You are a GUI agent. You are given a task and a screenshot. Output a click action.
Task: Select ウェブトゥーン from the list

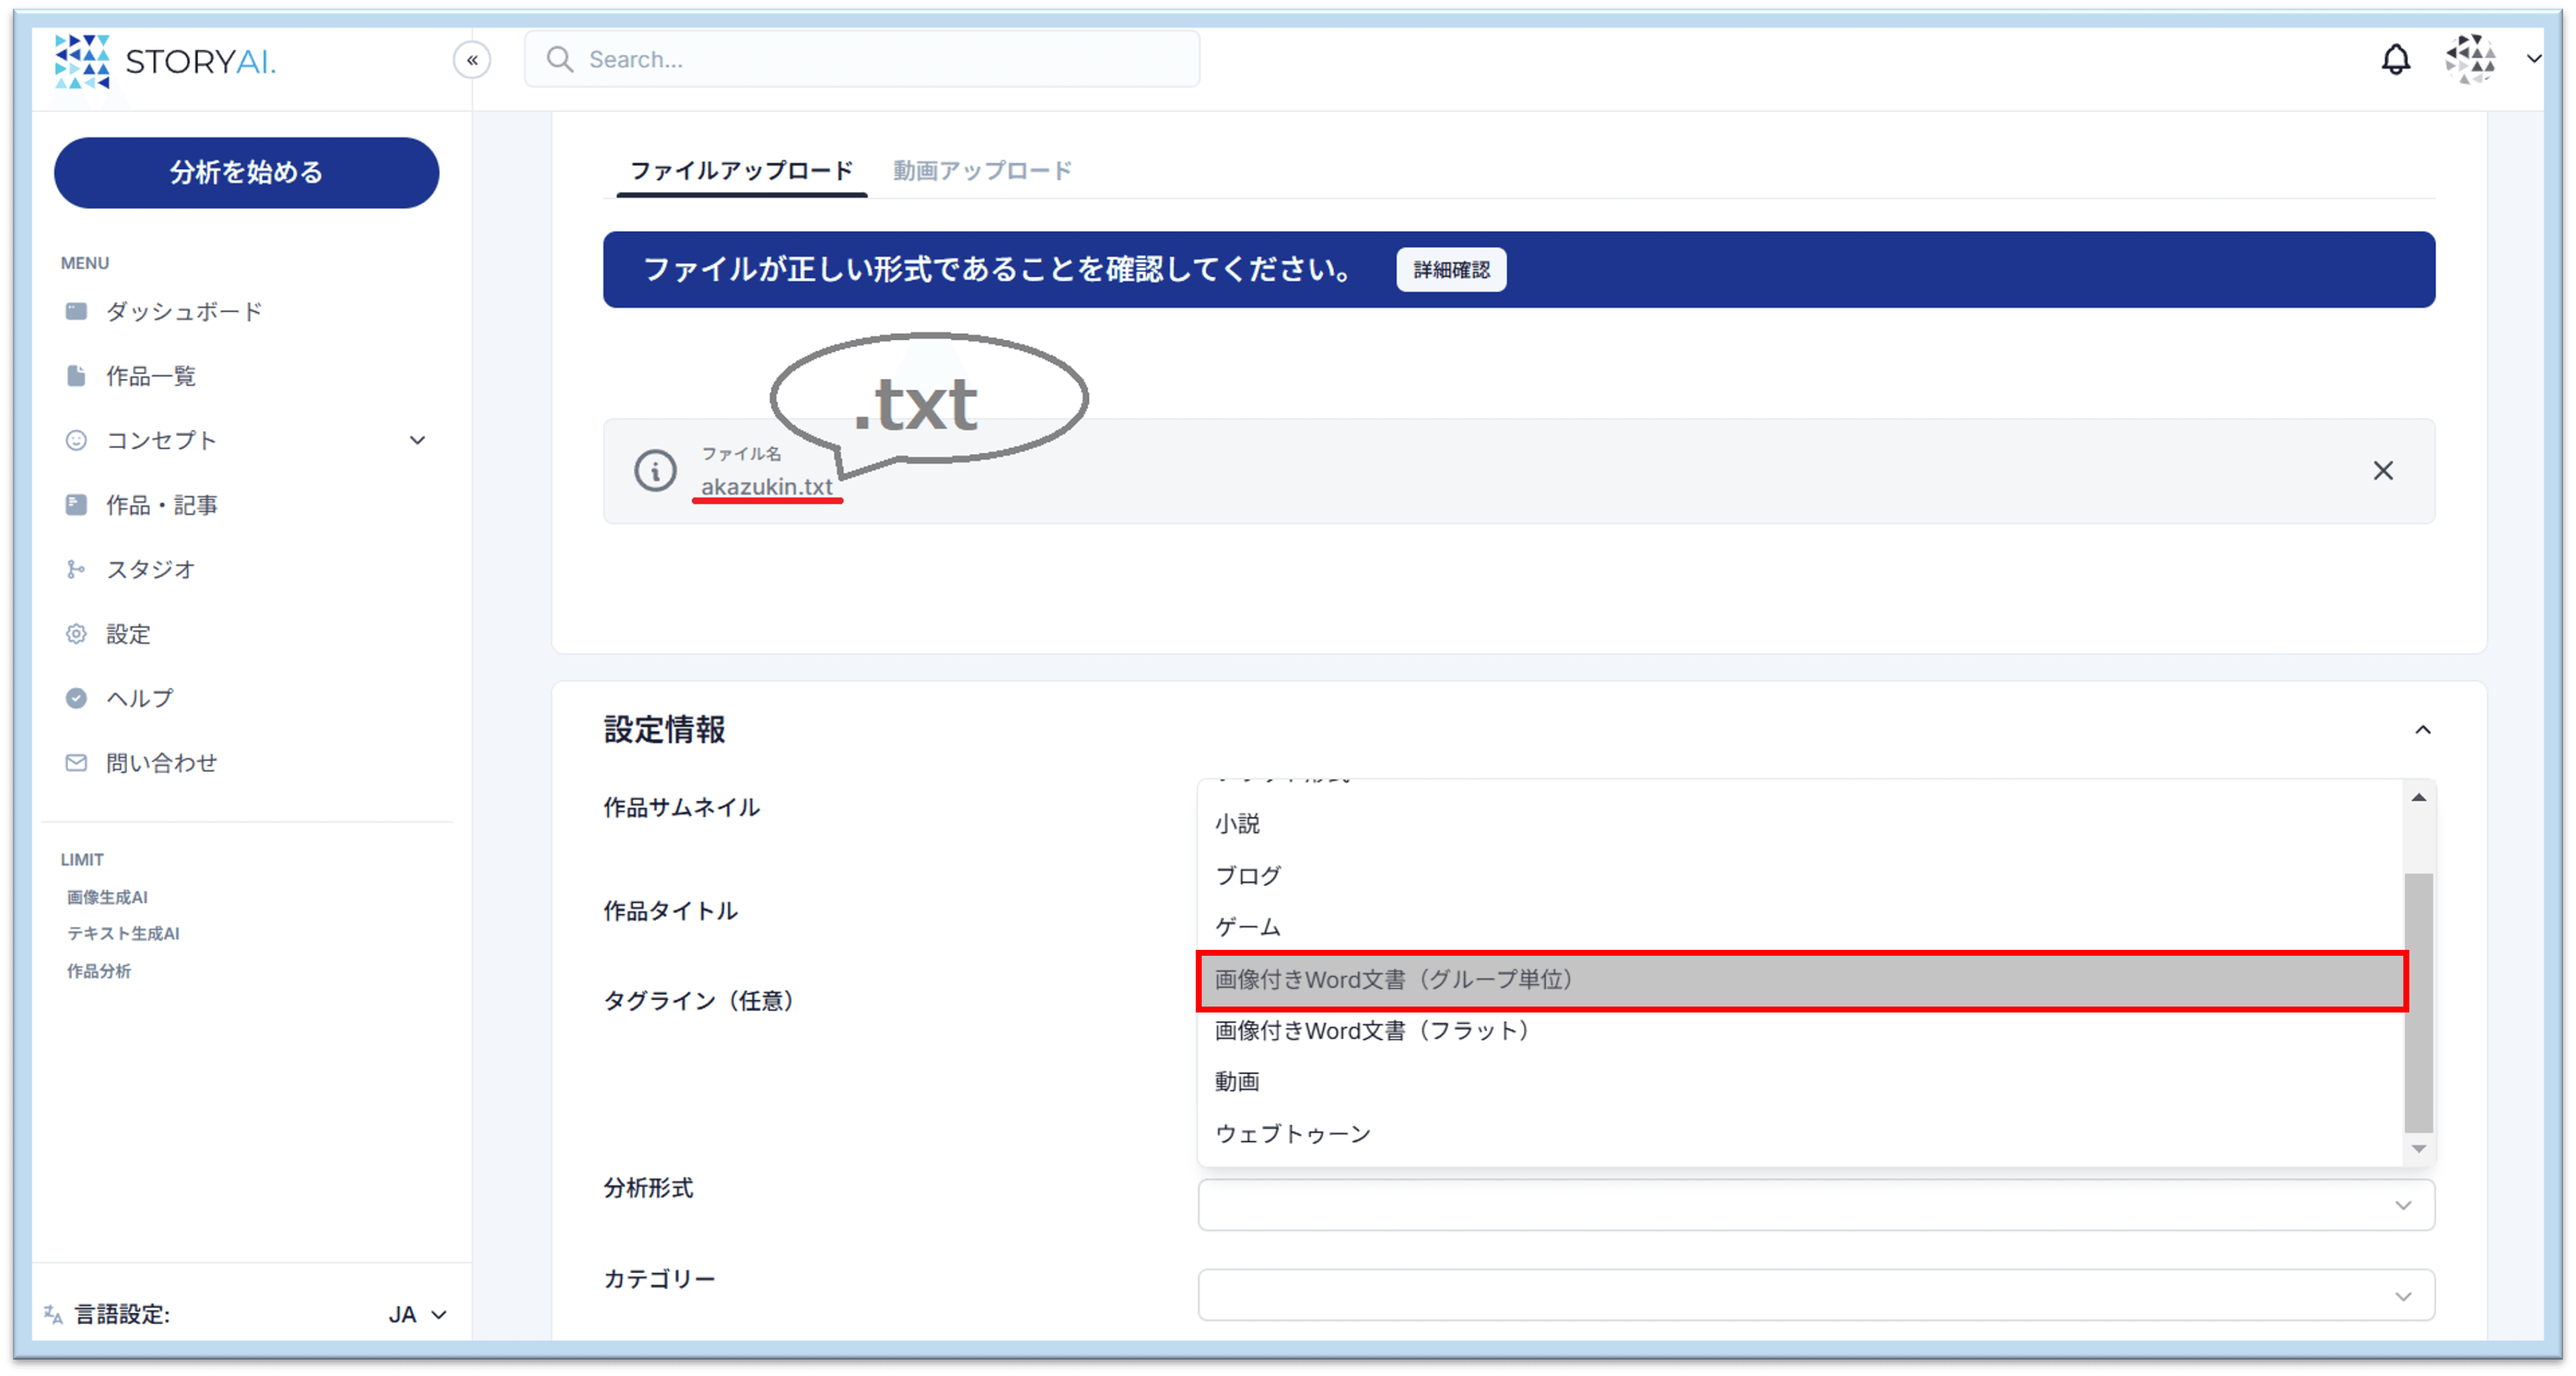click(1800, 1134)
